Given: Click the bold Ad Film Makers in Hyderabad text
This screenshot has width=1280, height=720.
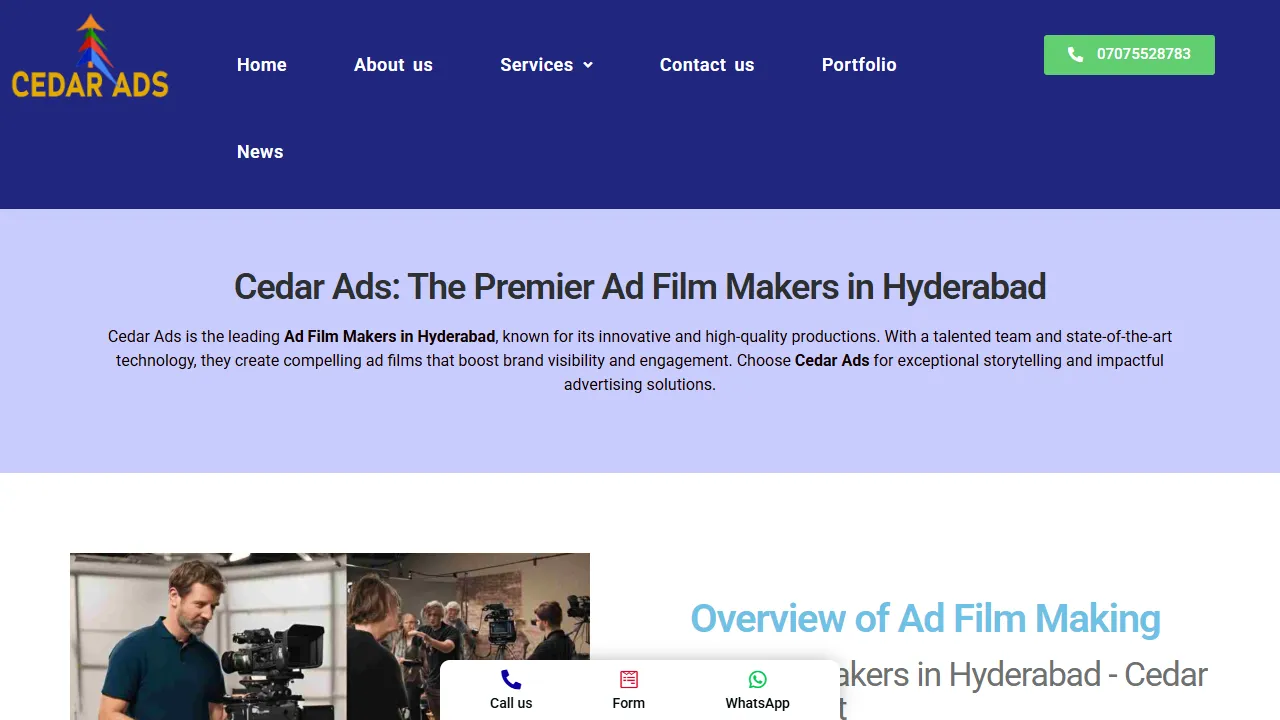Looking at the screenshot, I should (389, 336).
